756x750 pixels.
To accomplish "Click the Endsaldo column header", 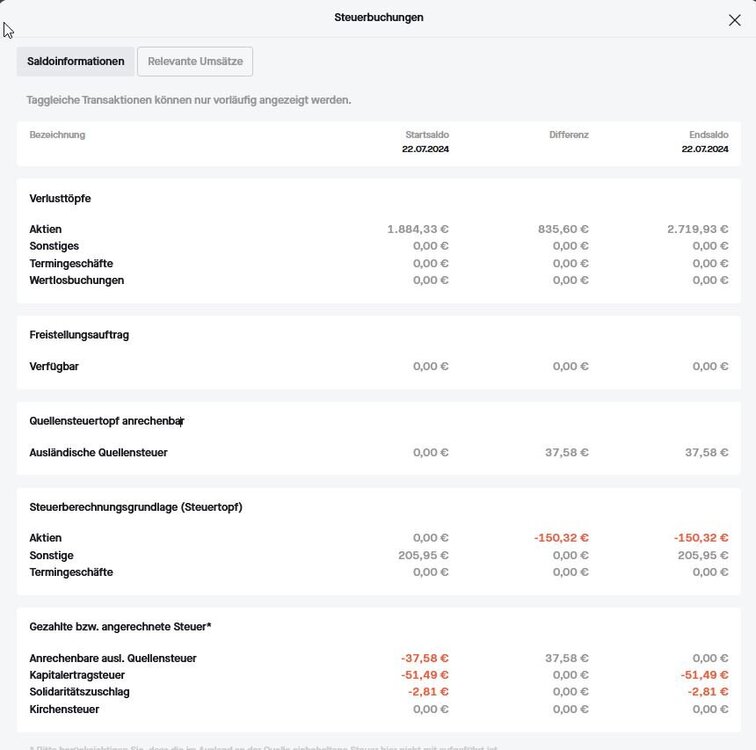I will [708, 134].
